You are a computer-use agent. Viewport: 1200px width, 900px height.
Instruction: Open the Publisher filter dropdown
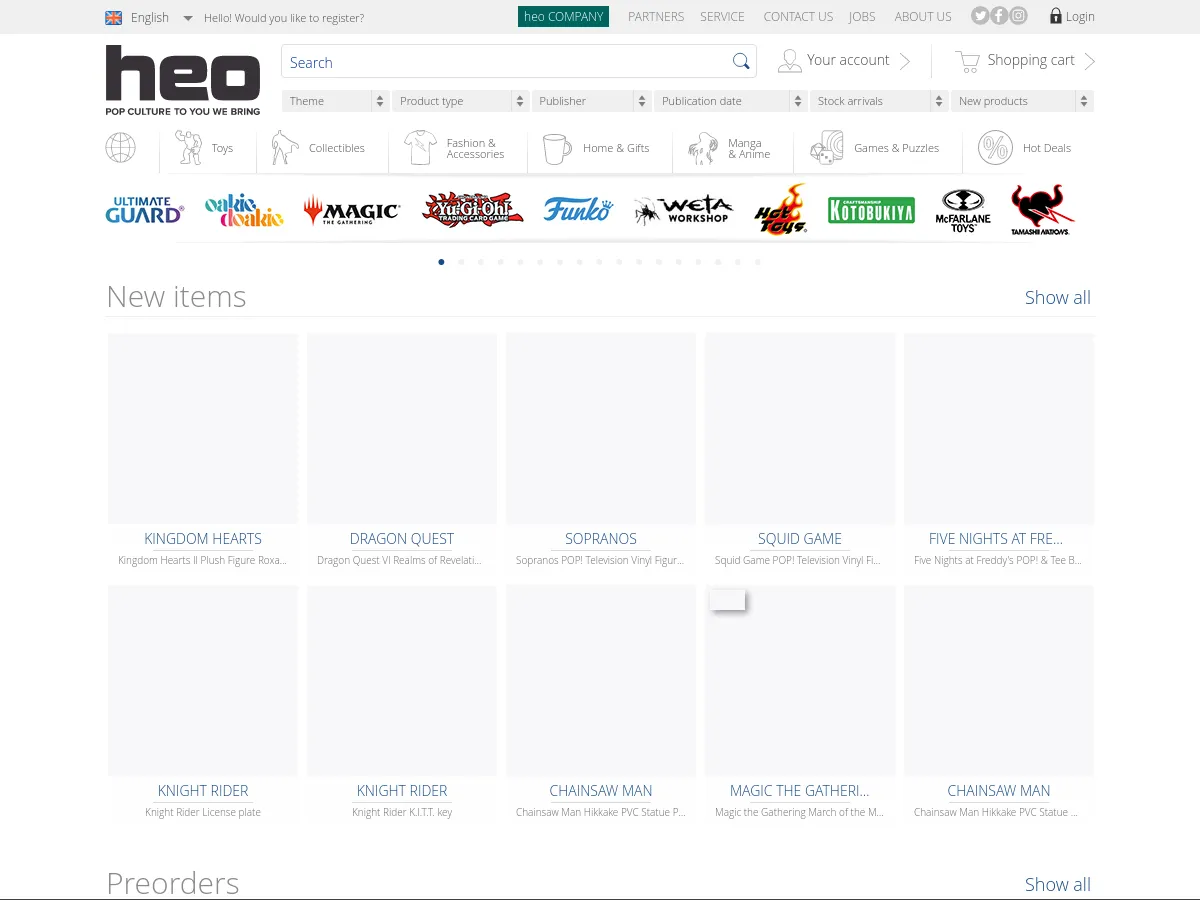590,100
